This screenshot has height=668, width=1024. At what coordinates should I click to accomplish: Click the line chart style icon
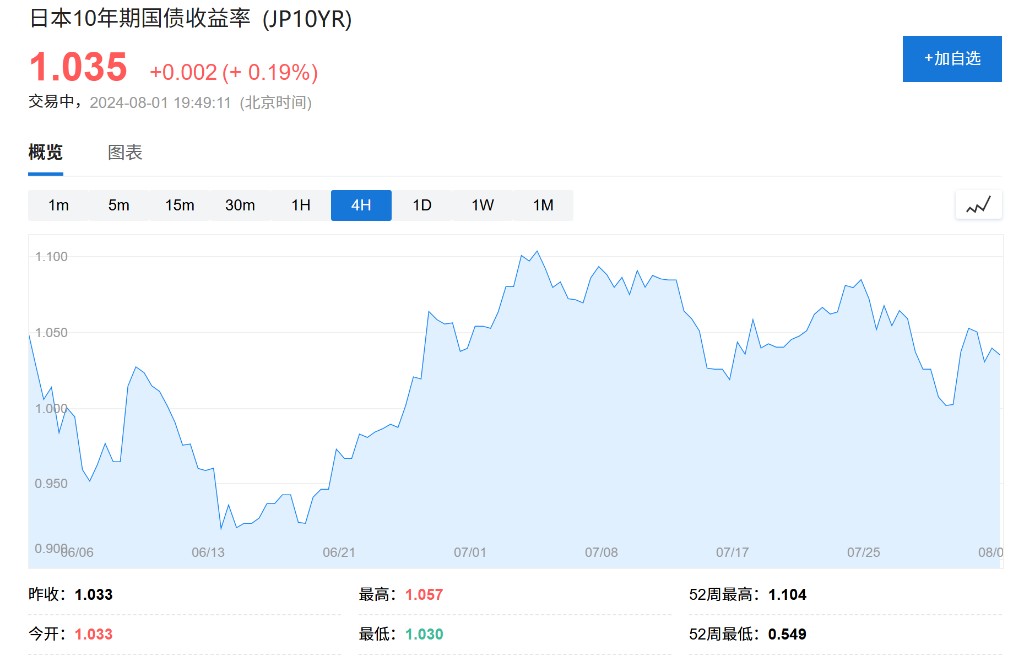tap(978, 205)
